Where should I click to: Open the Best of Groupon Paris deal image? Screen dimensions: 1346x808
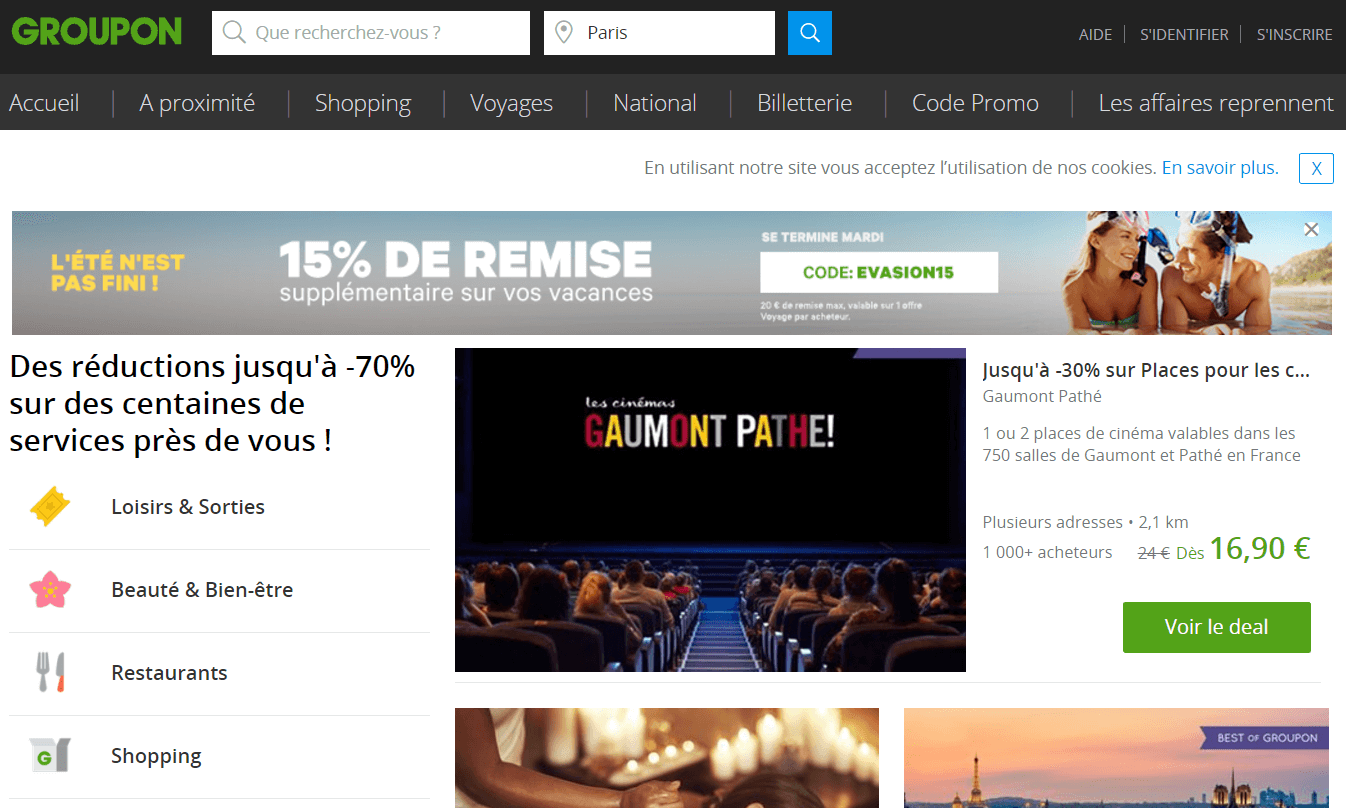pos(1116,758)
